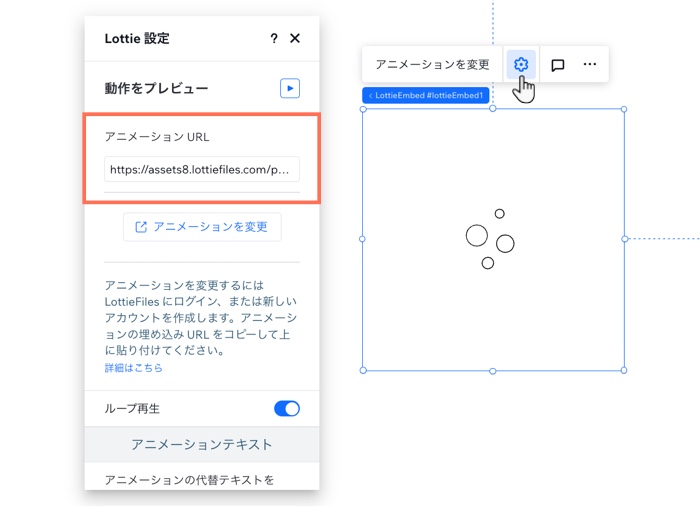Click the top-right corner handle of the element

(x=624, y=109)
